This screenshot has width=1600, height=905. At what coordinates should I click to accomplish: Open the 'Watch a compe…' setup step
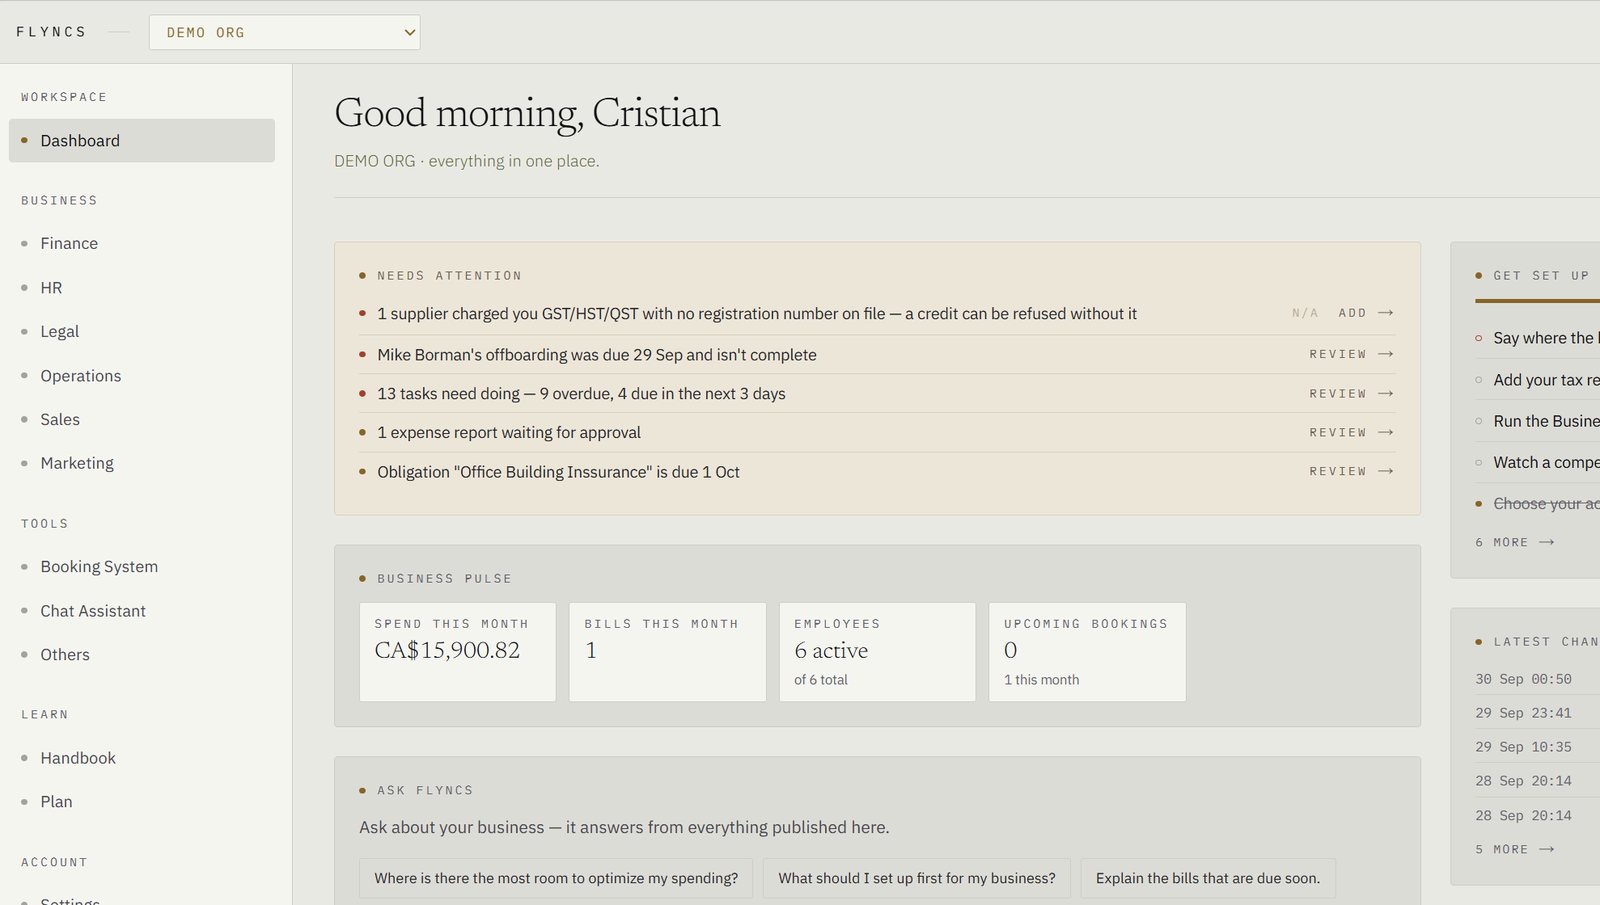click(x=1546, y=462)
